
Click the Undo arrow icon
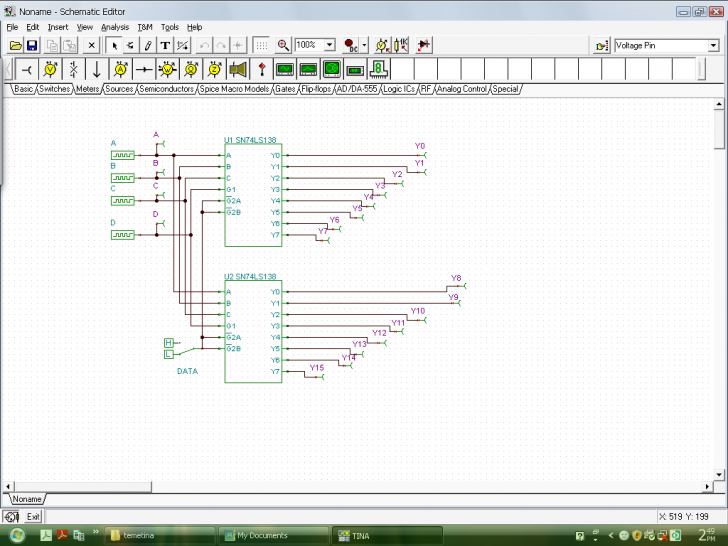[204, 46]
